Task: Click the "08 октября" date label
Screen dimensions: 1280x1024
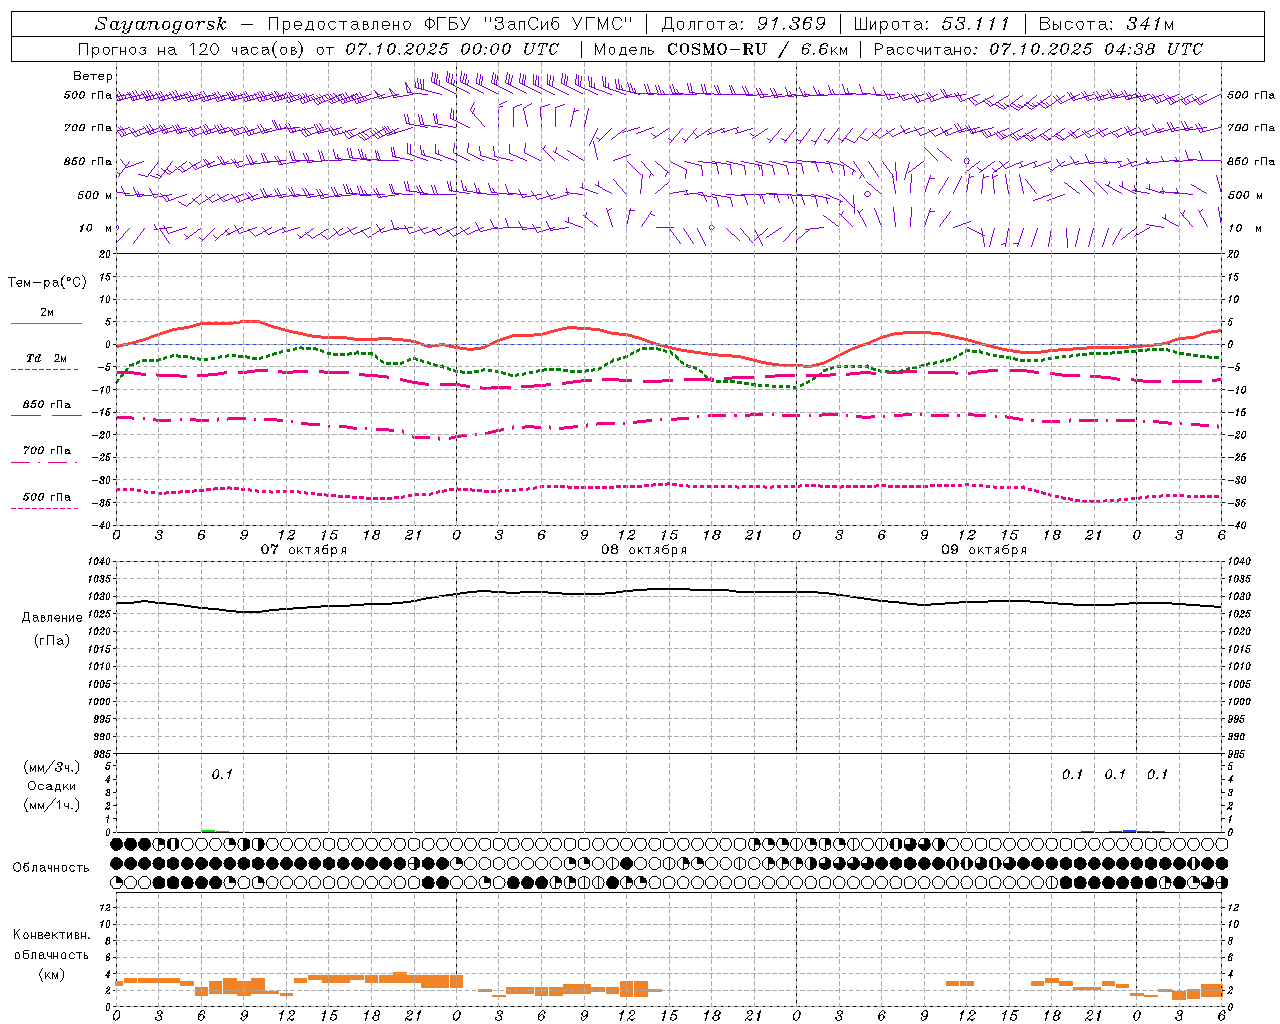Action: coord(644,550)
